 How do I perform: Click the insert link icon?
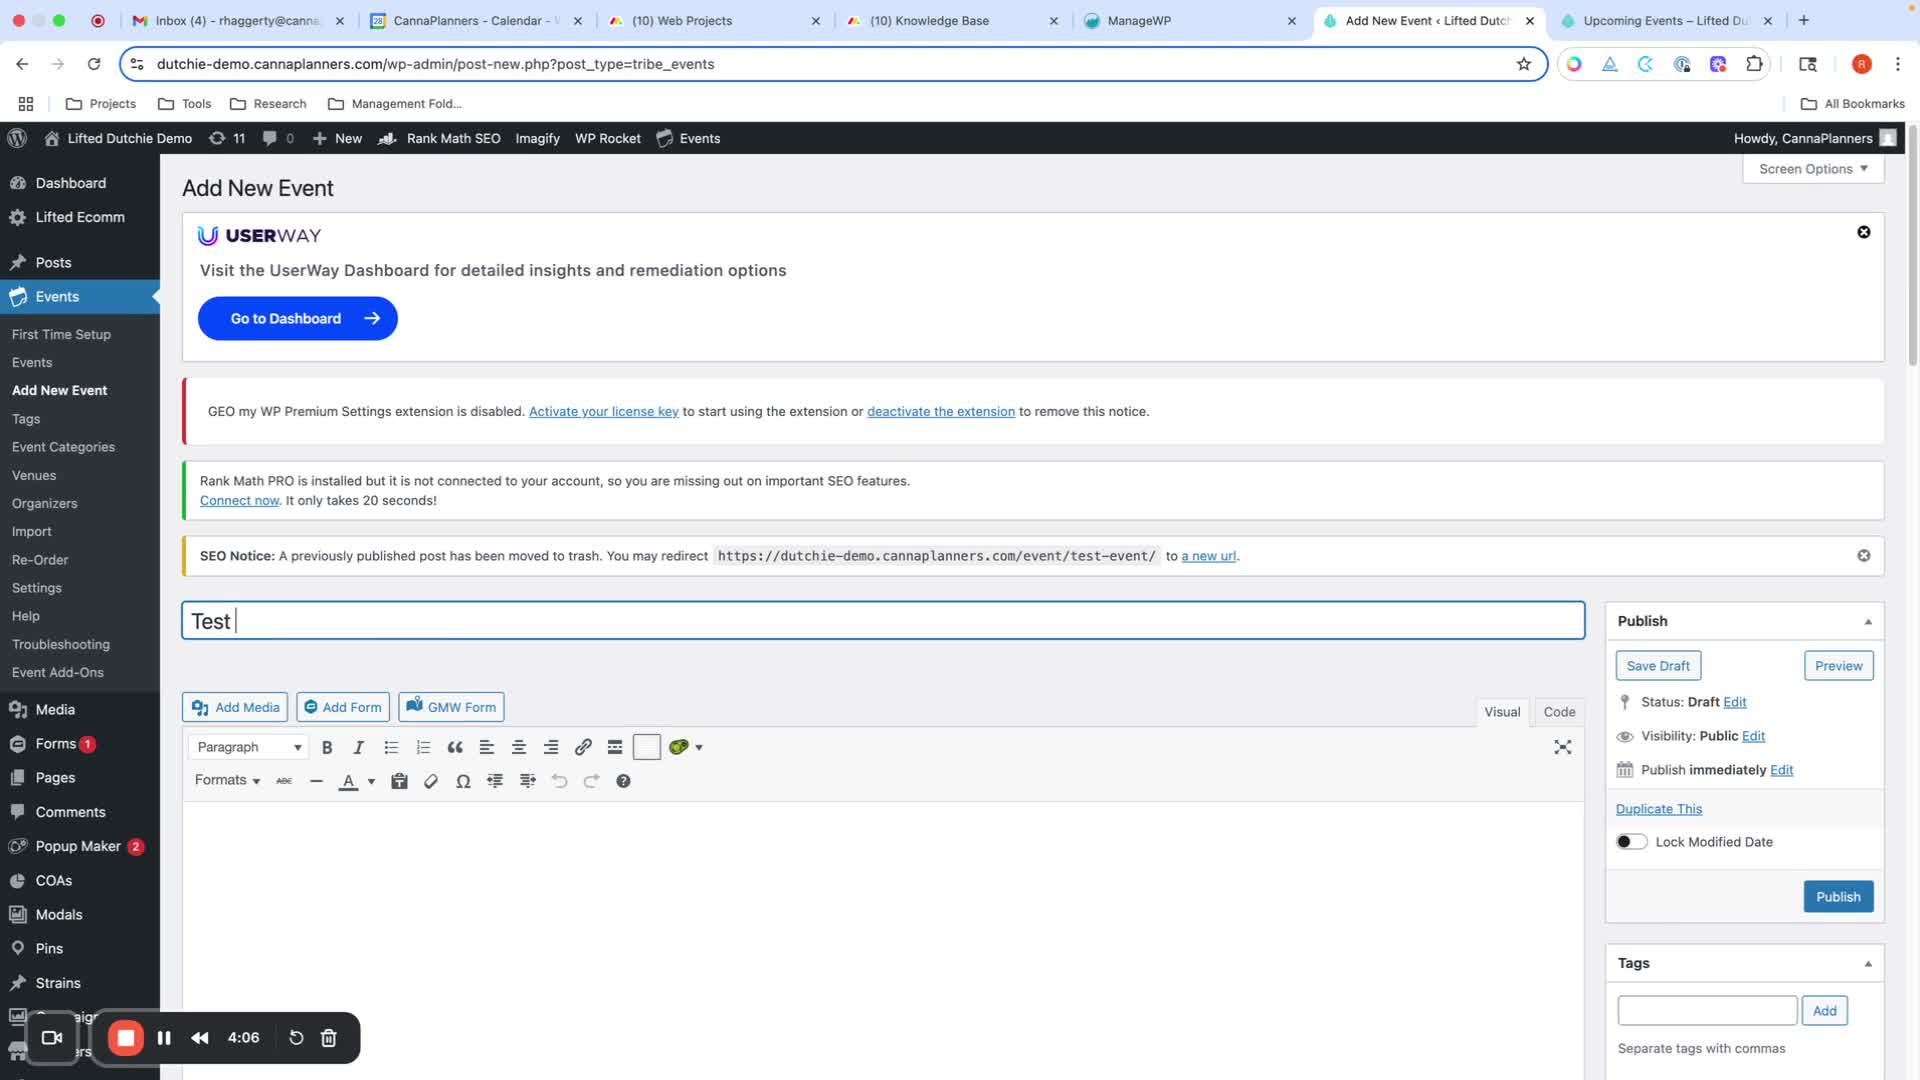coord(583,748)
